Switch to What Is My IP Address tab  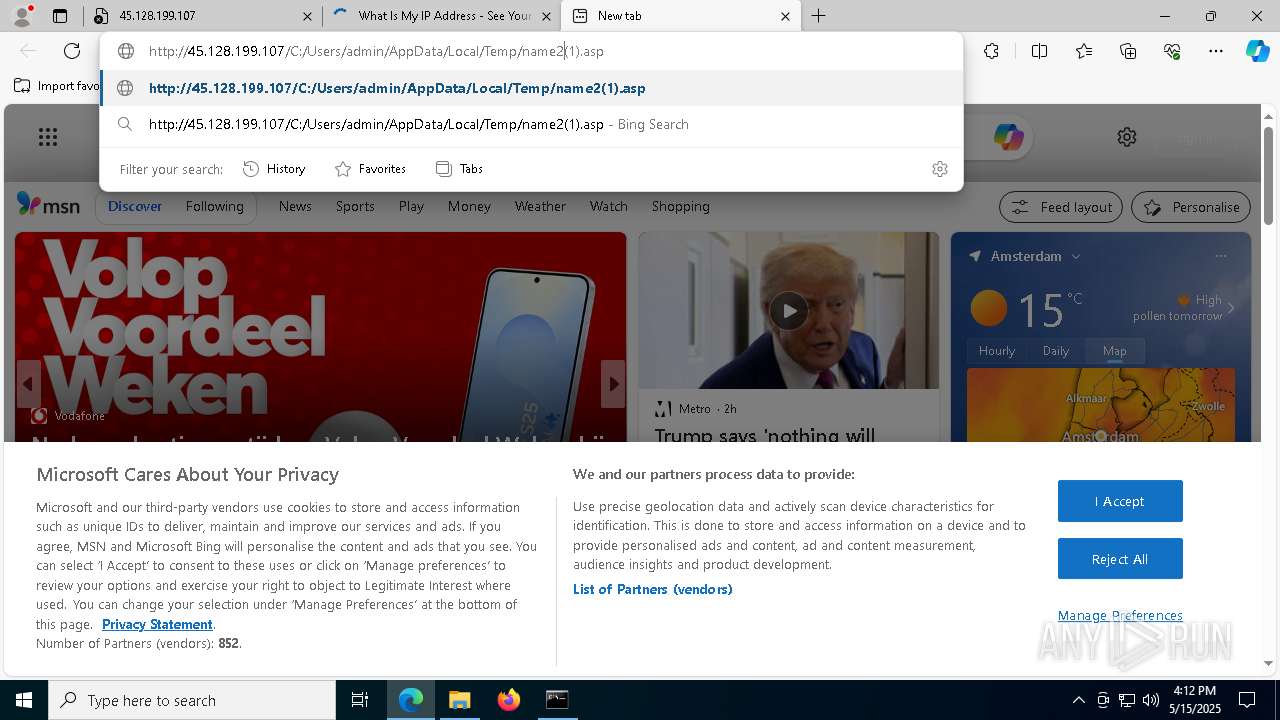coord(441,16)
